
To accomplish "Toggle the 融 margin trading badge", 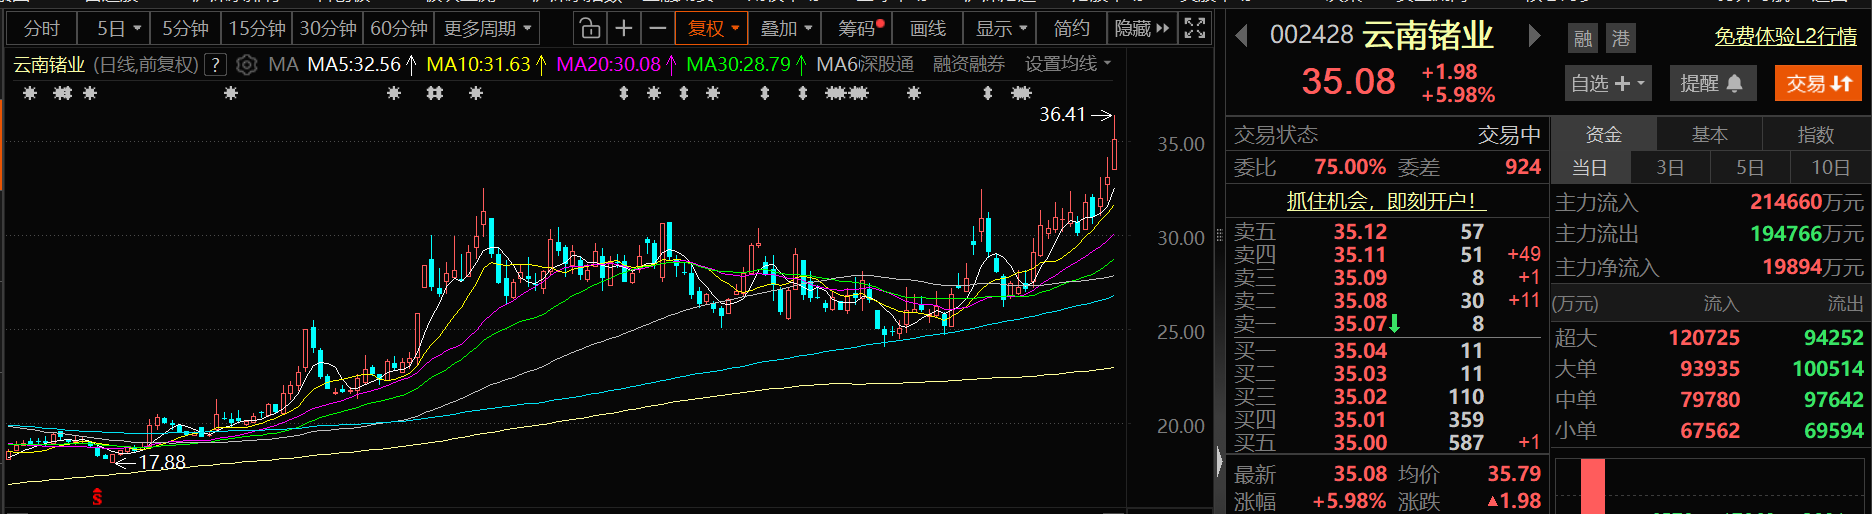I will pos(1583,39).
